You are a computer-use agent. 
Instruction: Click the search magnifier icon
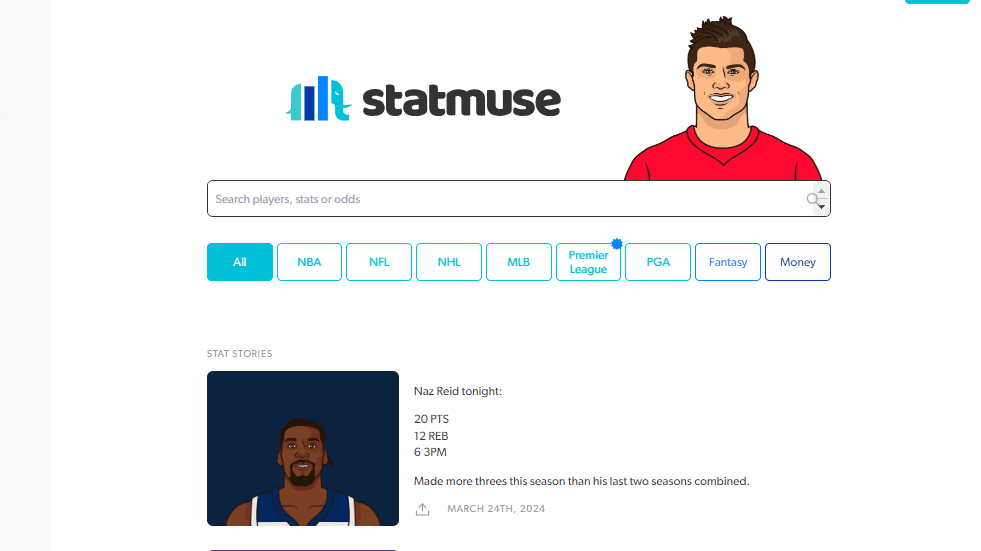(x=812, y=199)
